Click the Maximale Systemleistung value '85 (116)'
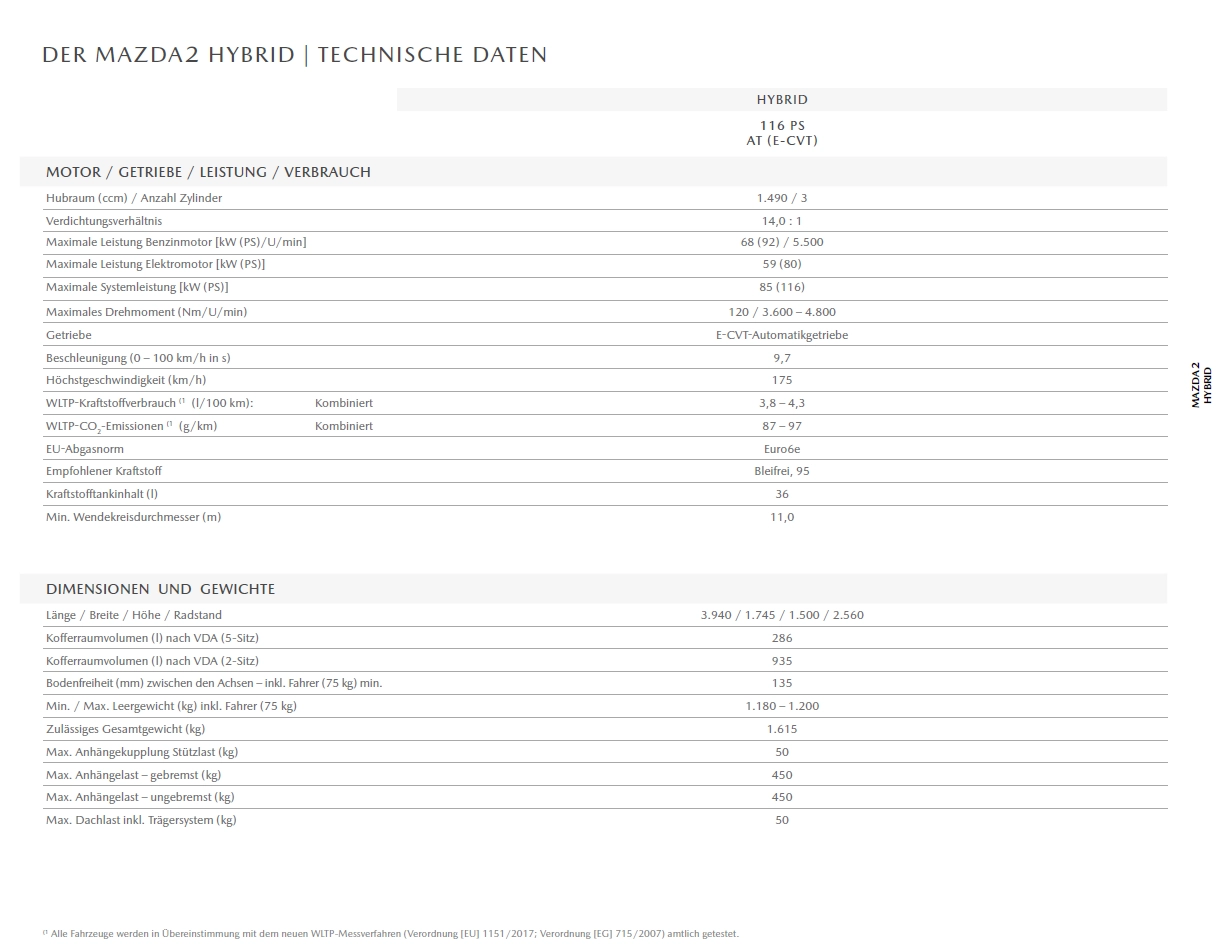Viewport: 1225px width, 948px height. click(781, 287)
